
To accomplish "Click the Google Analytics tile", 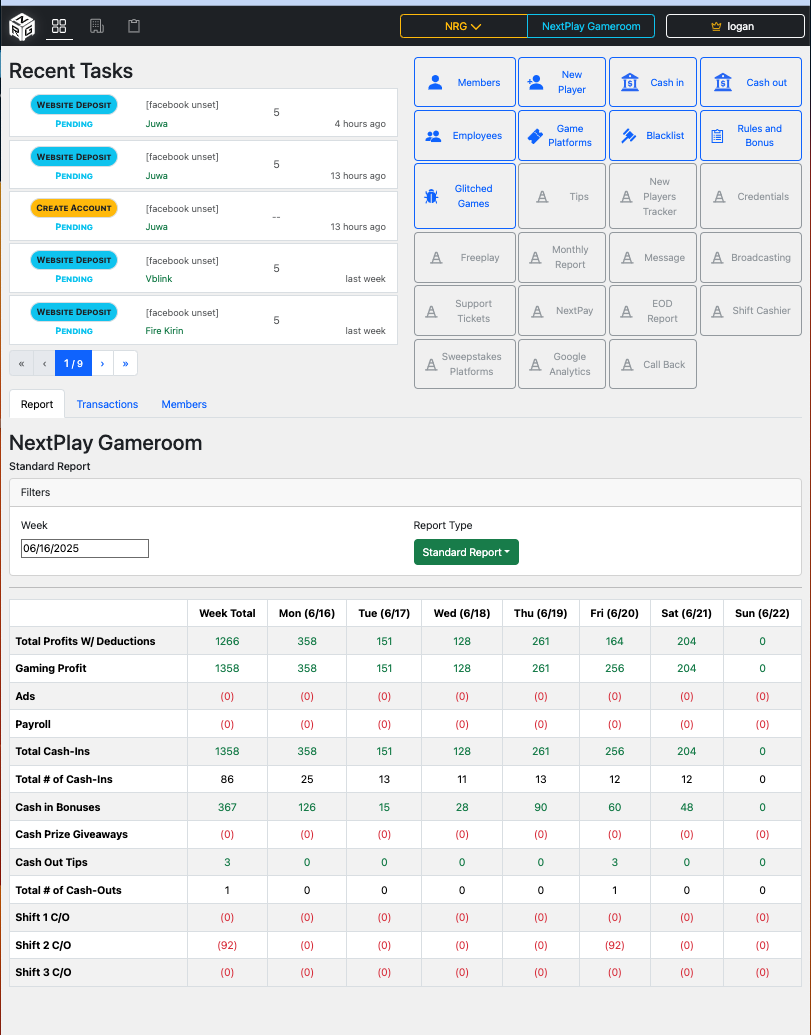I will point(562,364).
